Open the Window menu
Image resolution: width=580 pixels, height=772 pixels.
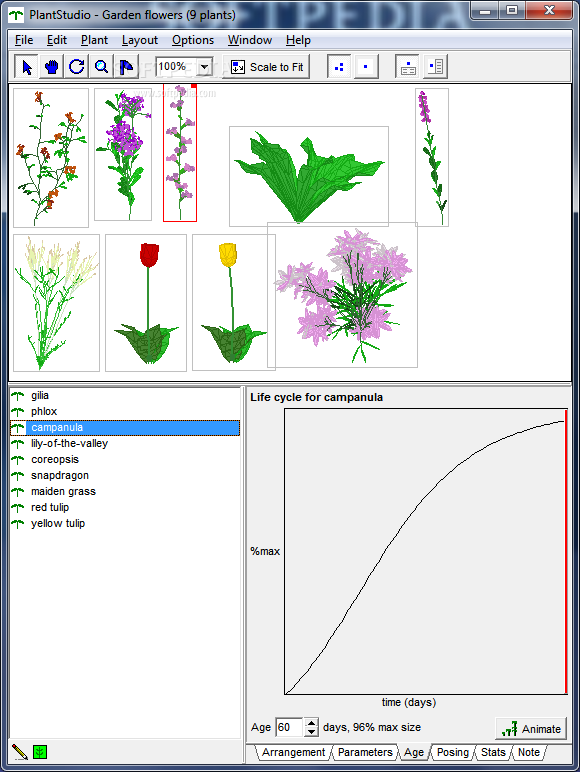click(x=250, y=40)
